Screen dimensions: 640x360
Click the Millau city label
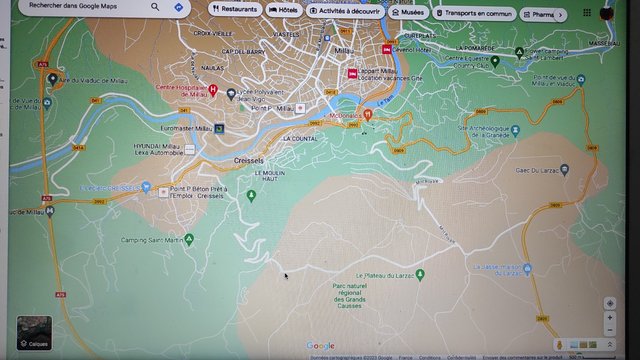coord(344,51)
